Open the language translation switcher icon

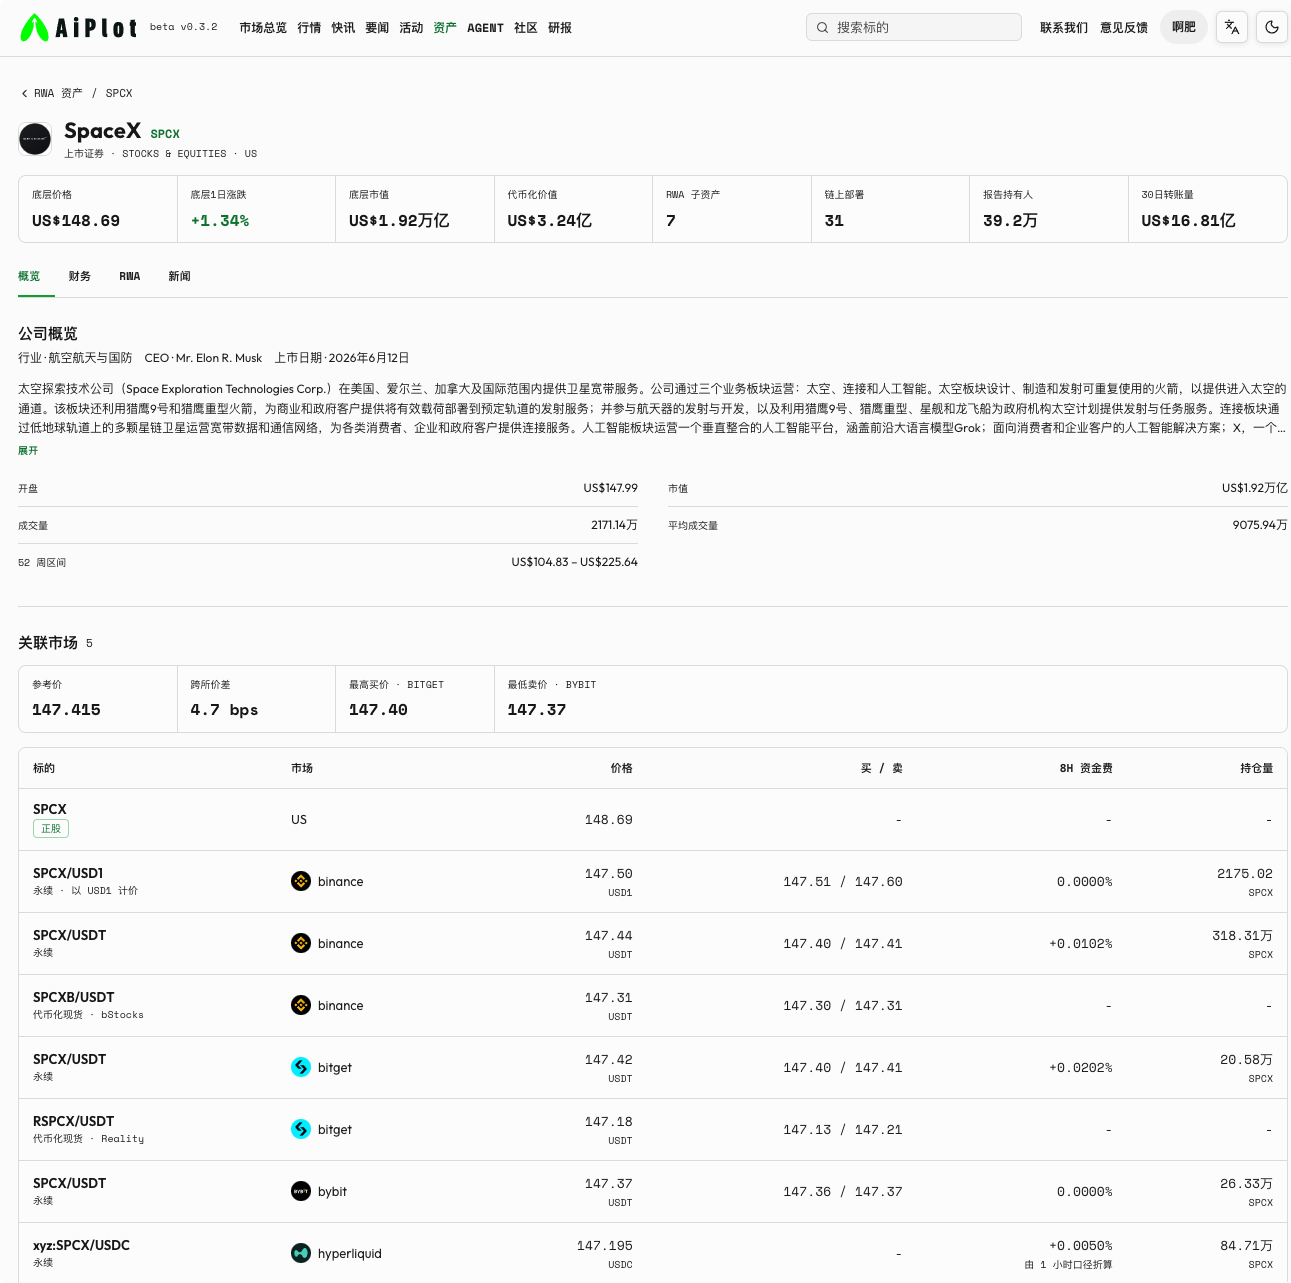1232,27
